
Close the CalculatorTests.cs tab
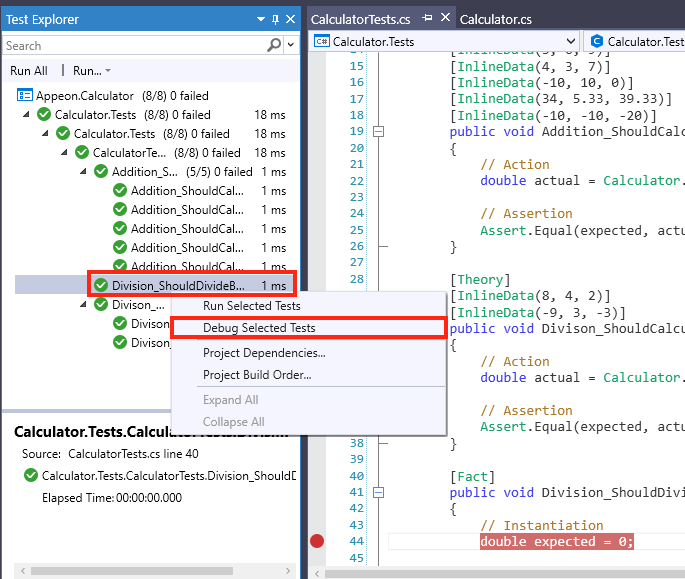pos(445,17)
